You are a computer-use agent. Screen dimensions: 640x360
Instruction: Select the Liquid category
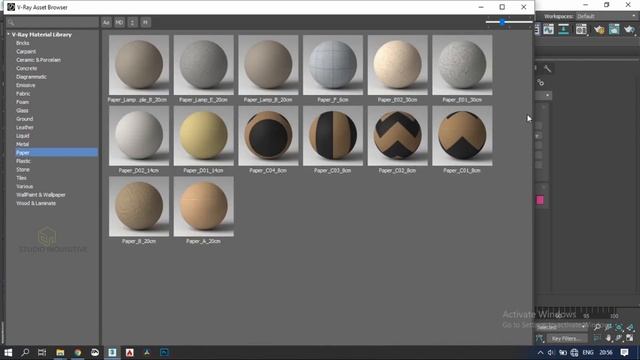pyautogui.click(x=23, y=136)
